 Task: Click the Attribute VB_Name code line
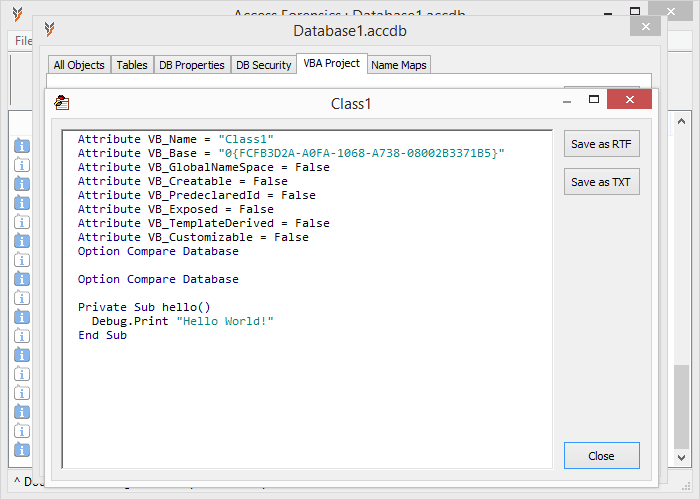pos(175,139)
